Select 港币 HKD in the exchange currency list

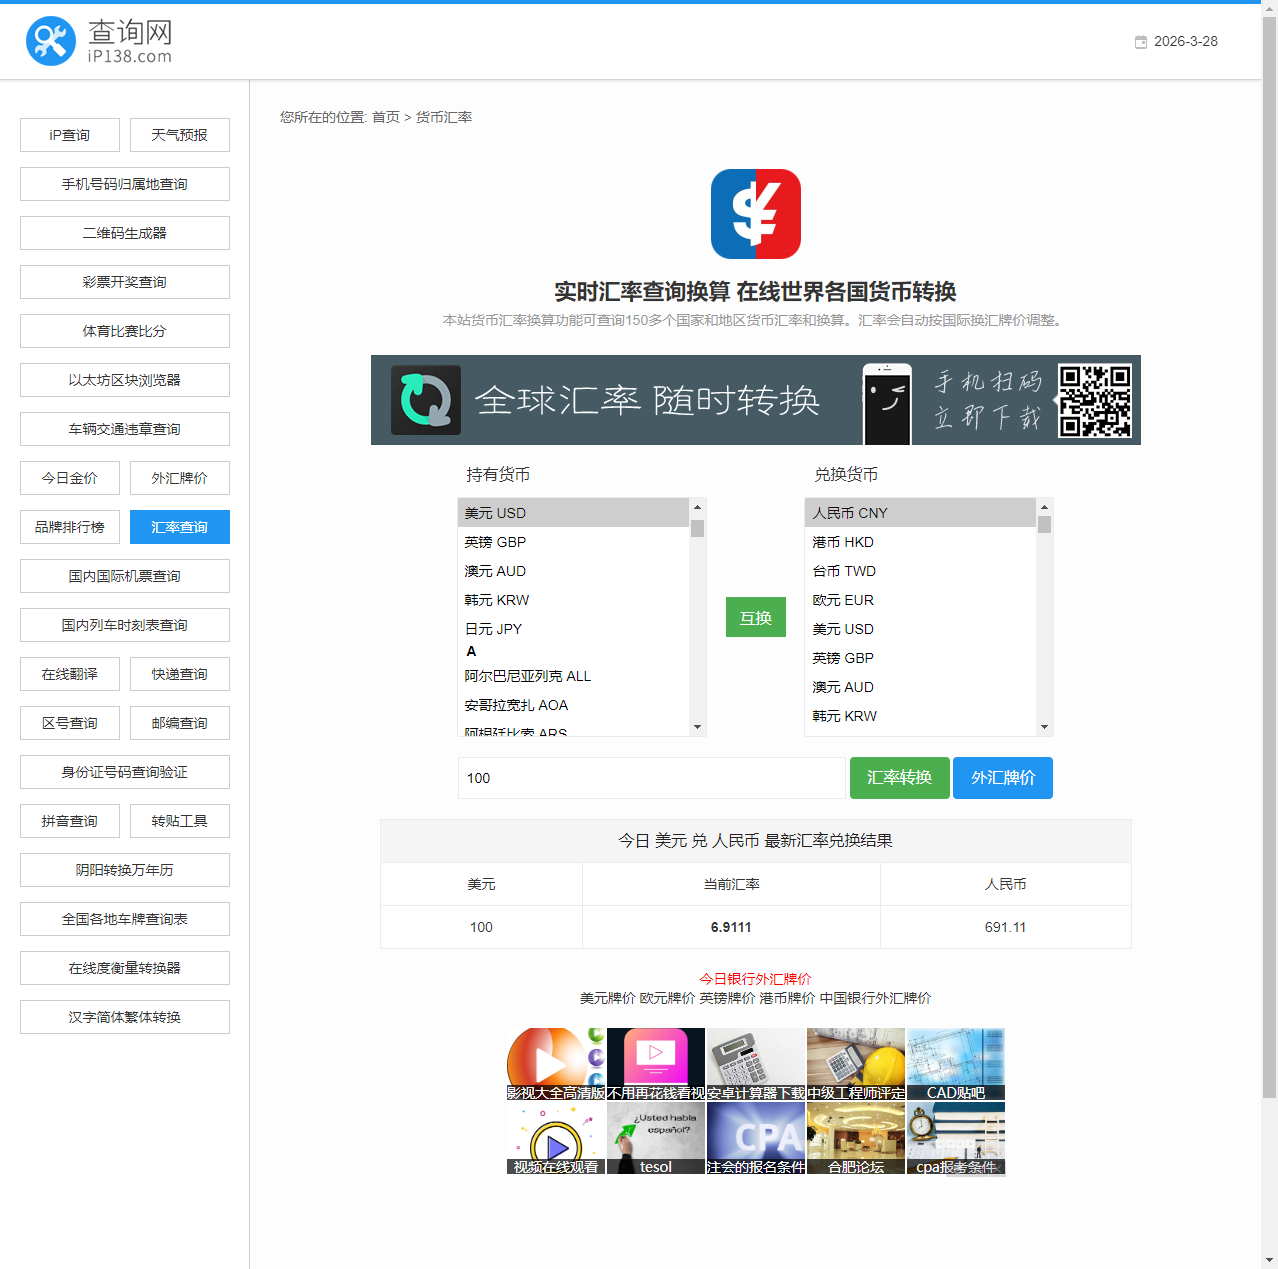pos(843,542)
